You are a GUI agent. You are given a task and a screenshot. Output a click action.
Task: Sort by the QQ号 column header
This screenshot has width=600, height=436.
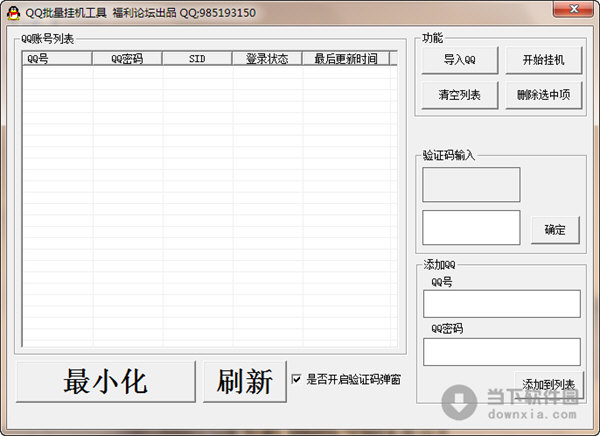pyautogui.click(x=57, y=59)
